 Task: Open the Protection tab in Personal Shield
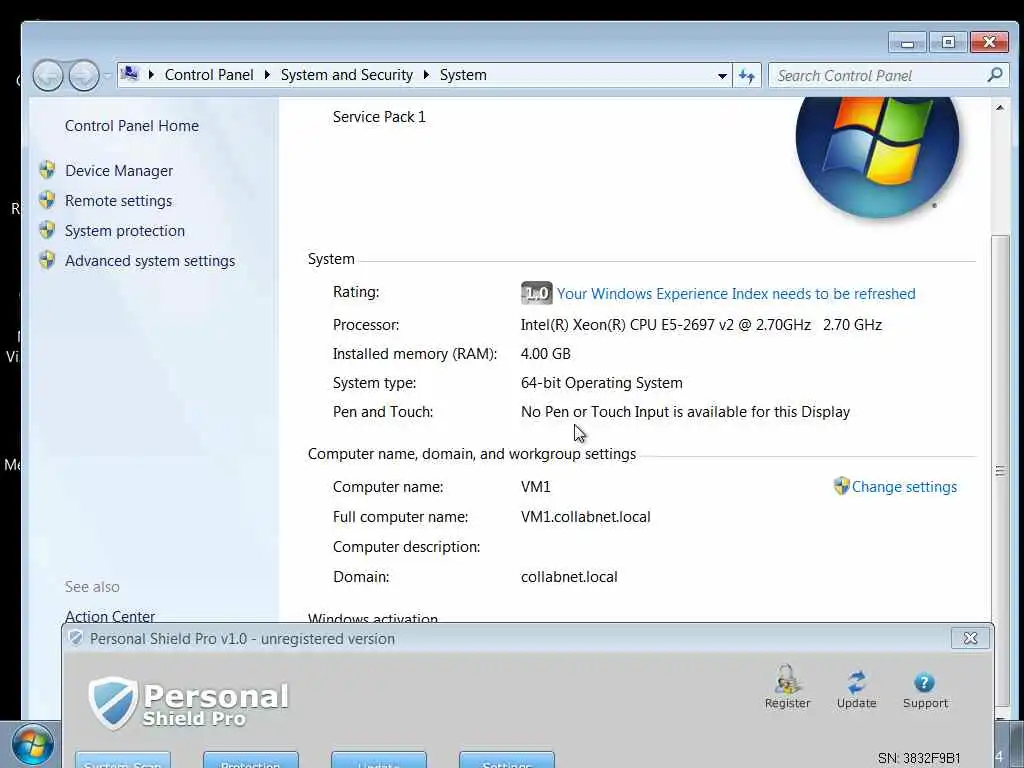pyautogui.click(x=250, y=760)
